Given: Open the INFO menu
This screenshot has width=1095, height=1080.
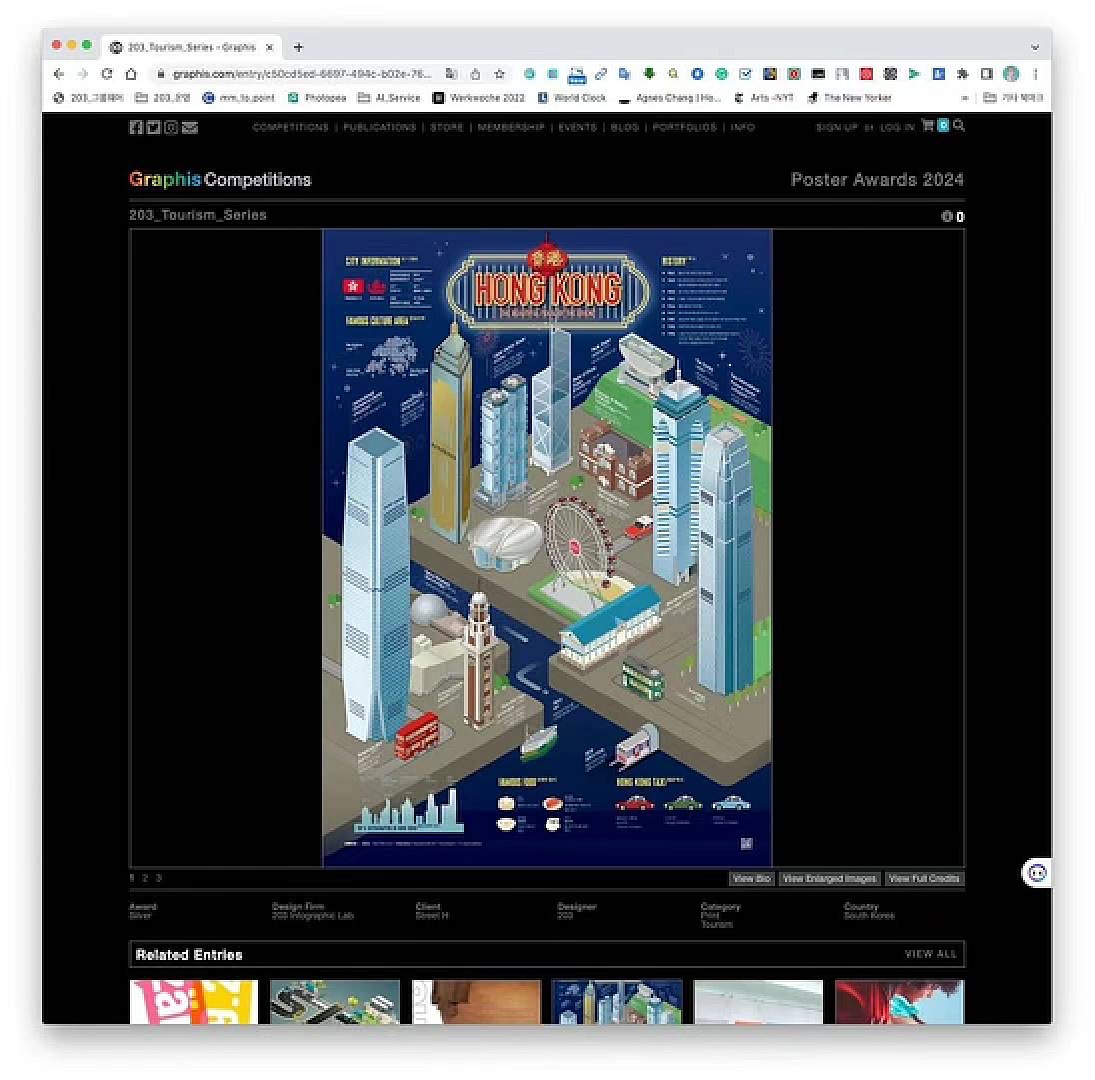Looking at the screenshot, I should [x=742, y=127].
